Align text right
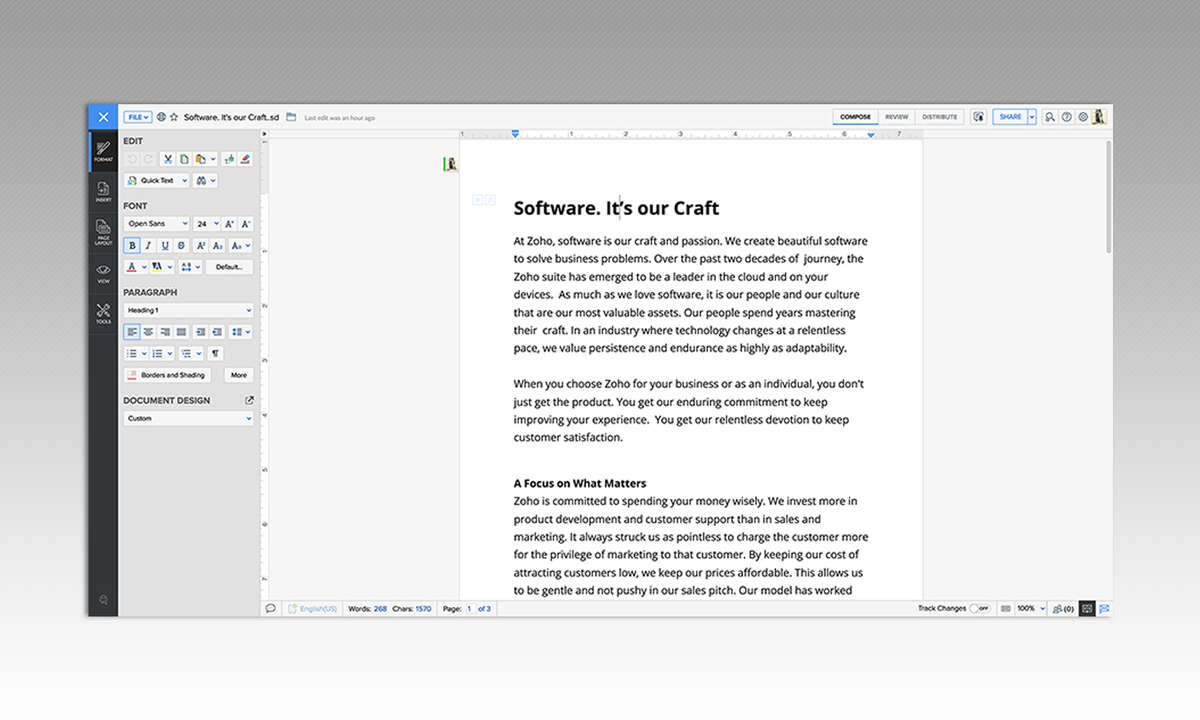The width and height of the screenshot is (1200, 720). point(165,331)
